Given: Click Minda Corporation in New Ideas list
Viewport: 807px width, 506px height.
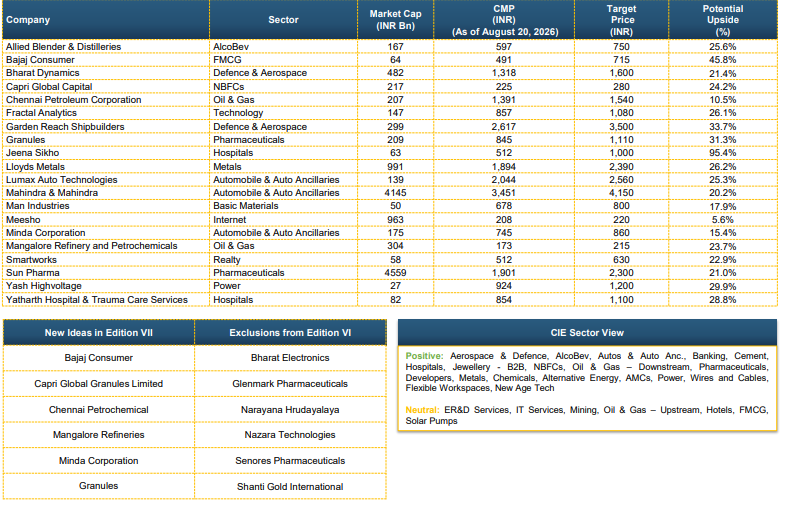Looking at the screenshot, I should tap(99, 461).
